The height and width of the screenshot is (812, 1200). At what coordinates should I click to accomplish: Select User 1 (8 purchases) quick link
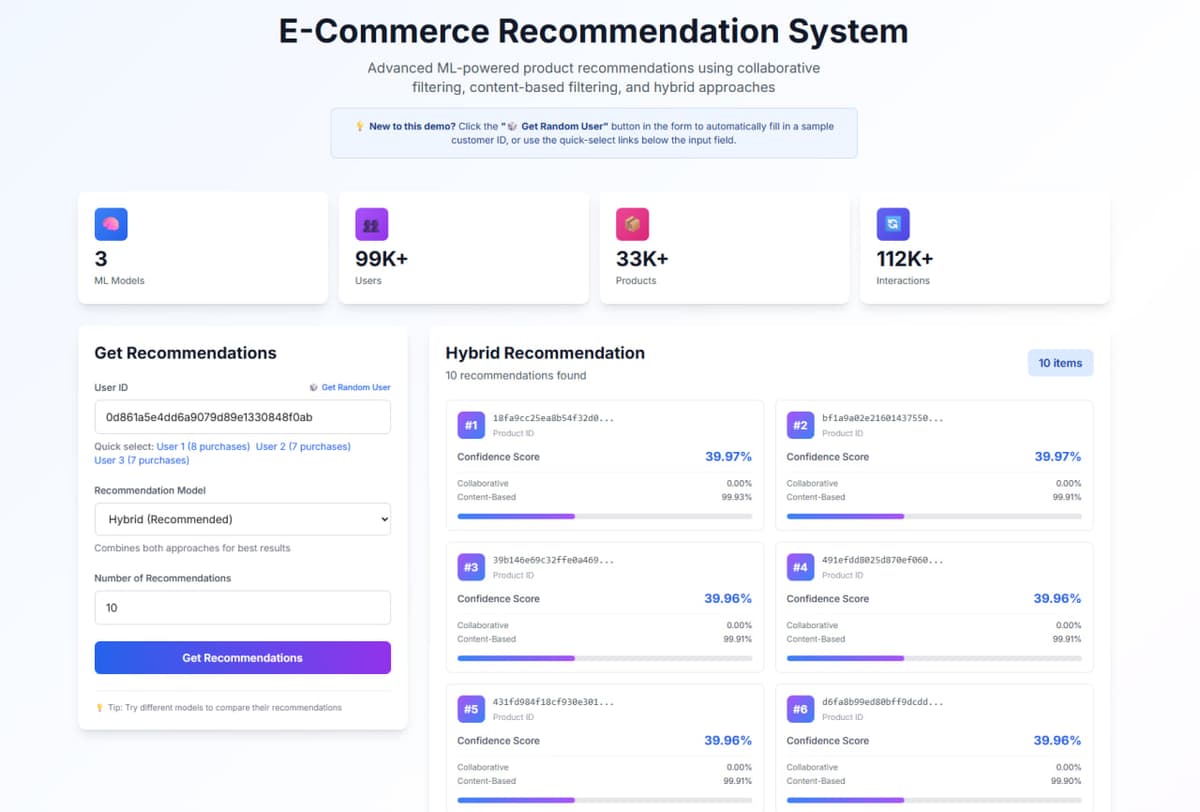203,446
